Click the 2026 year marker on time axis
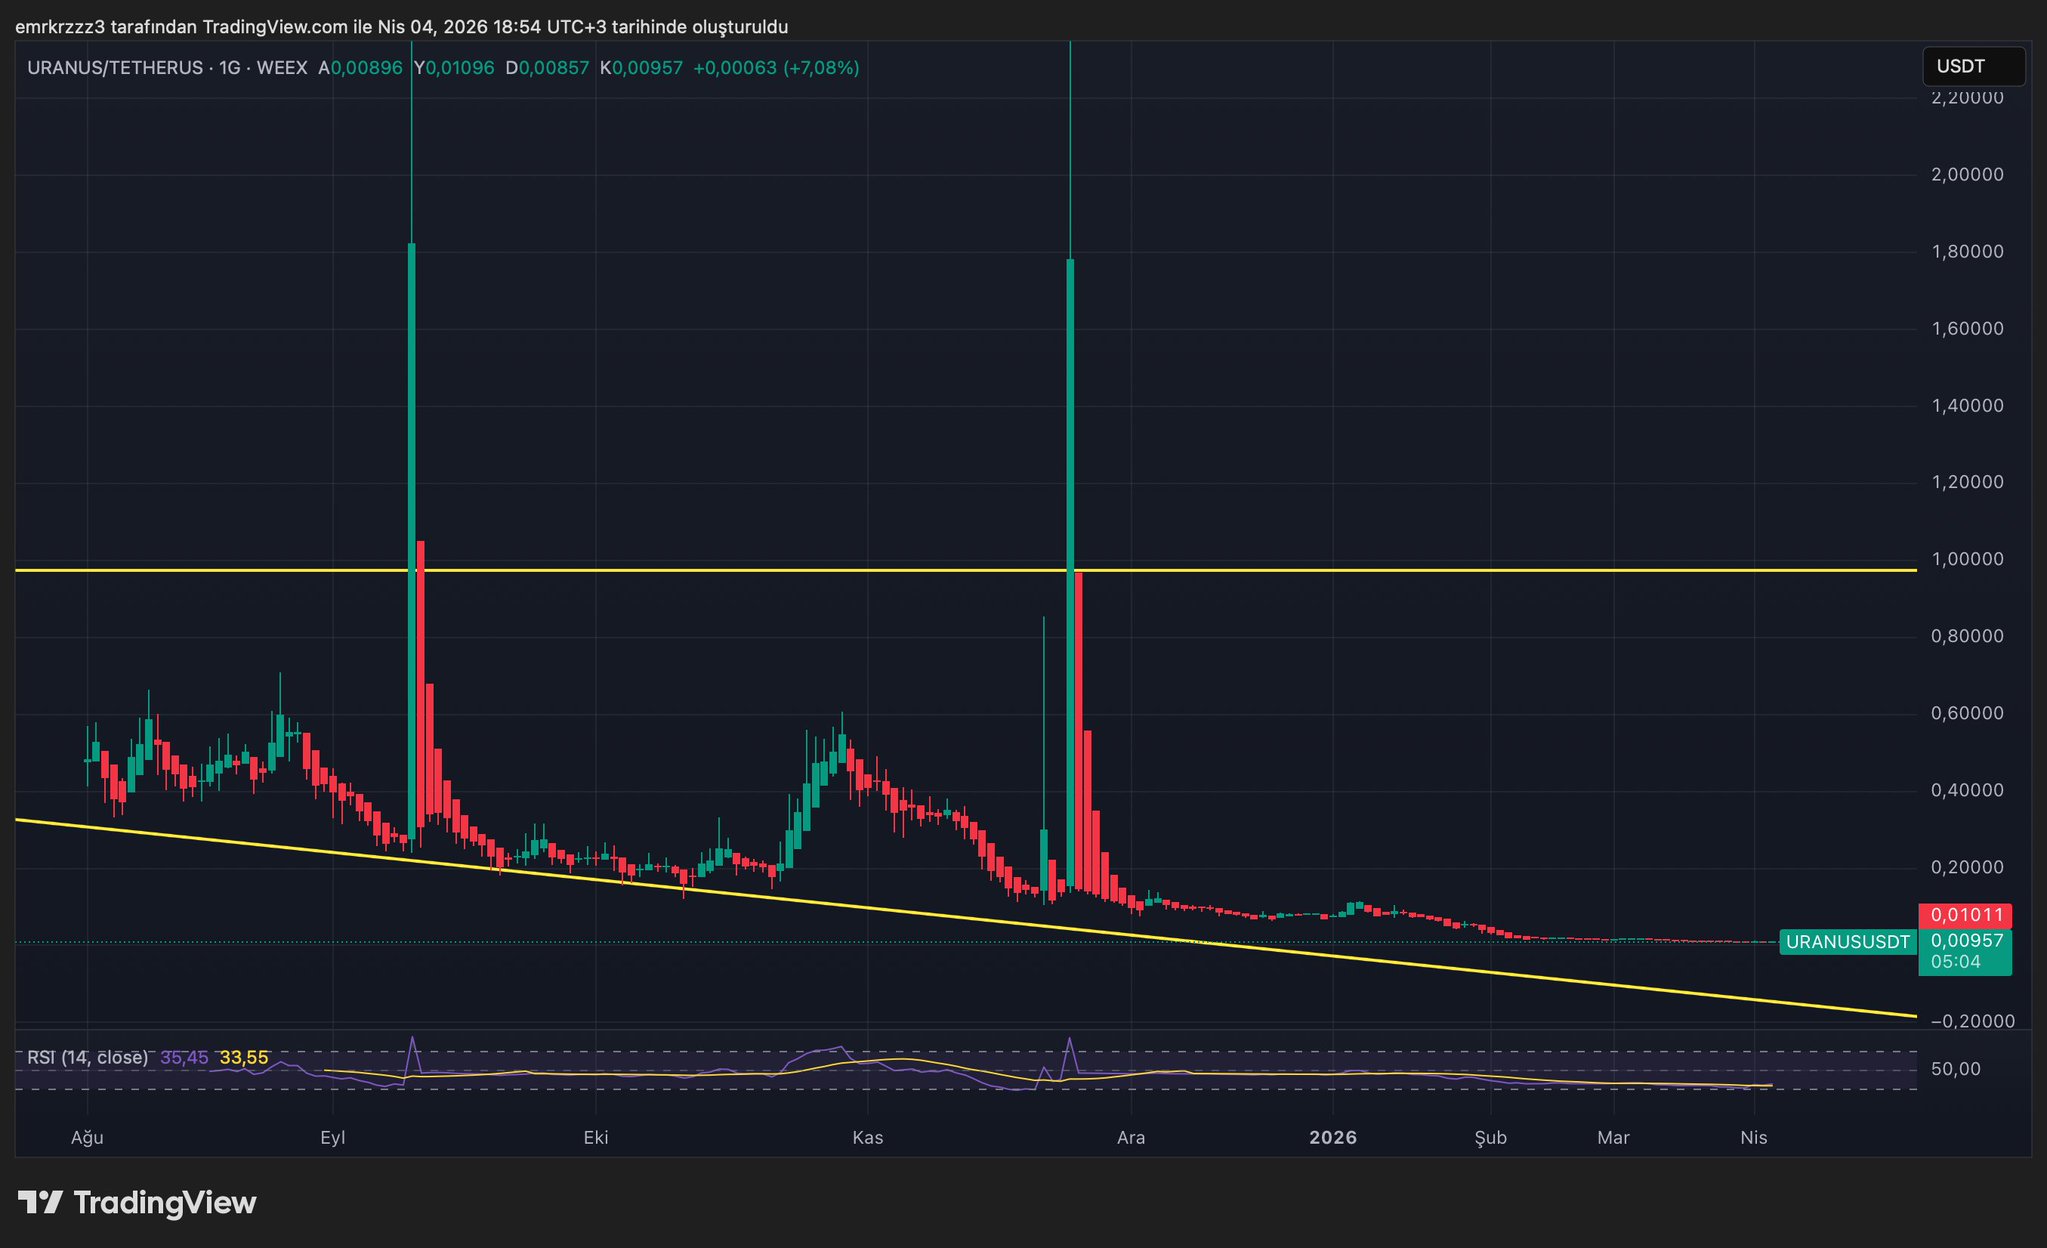 click(x=1333, y=1137)
